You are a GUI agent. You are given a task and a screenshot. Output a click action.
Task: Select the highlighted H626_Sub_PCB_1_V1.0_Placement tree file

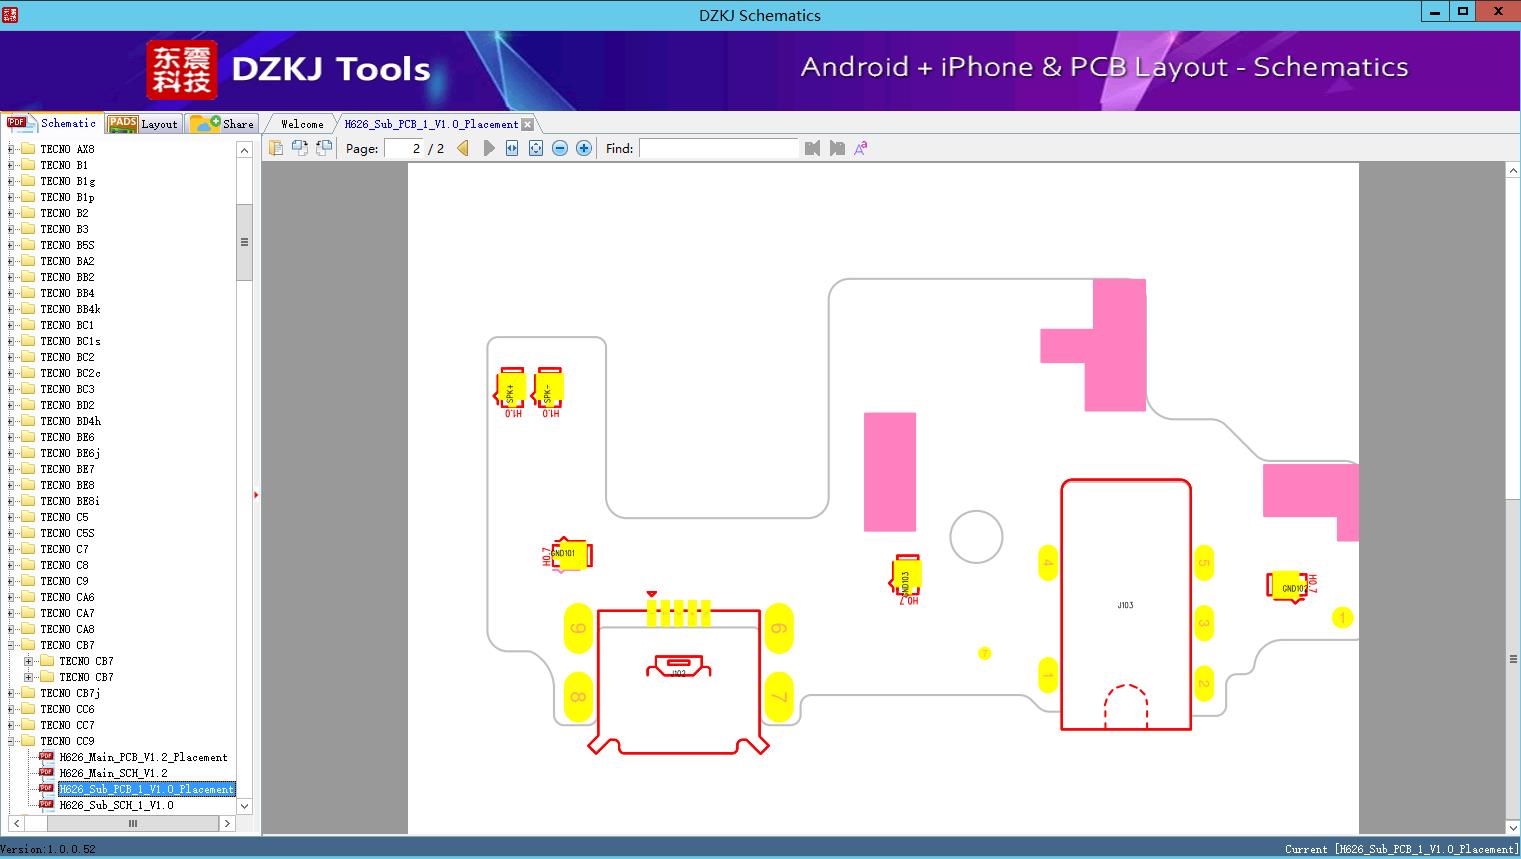click(x=147, y=789)
